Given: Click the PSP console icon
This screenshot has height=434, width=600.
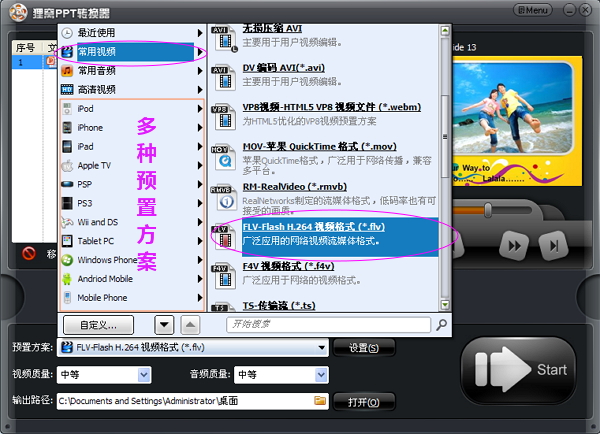Looking at the screenshot, I should tap(67, 184).
